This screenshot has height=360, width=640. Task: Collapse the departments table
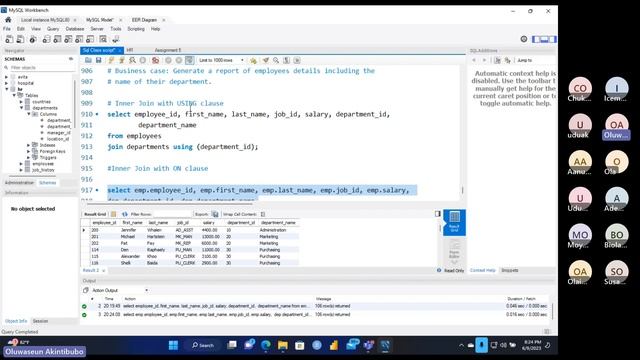pos(21,108)
